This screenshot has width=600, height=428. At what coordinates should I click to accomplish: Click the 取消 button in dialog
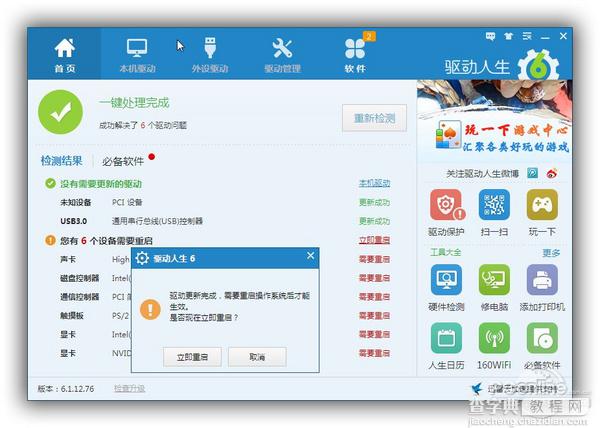click(x=257, y=357)
